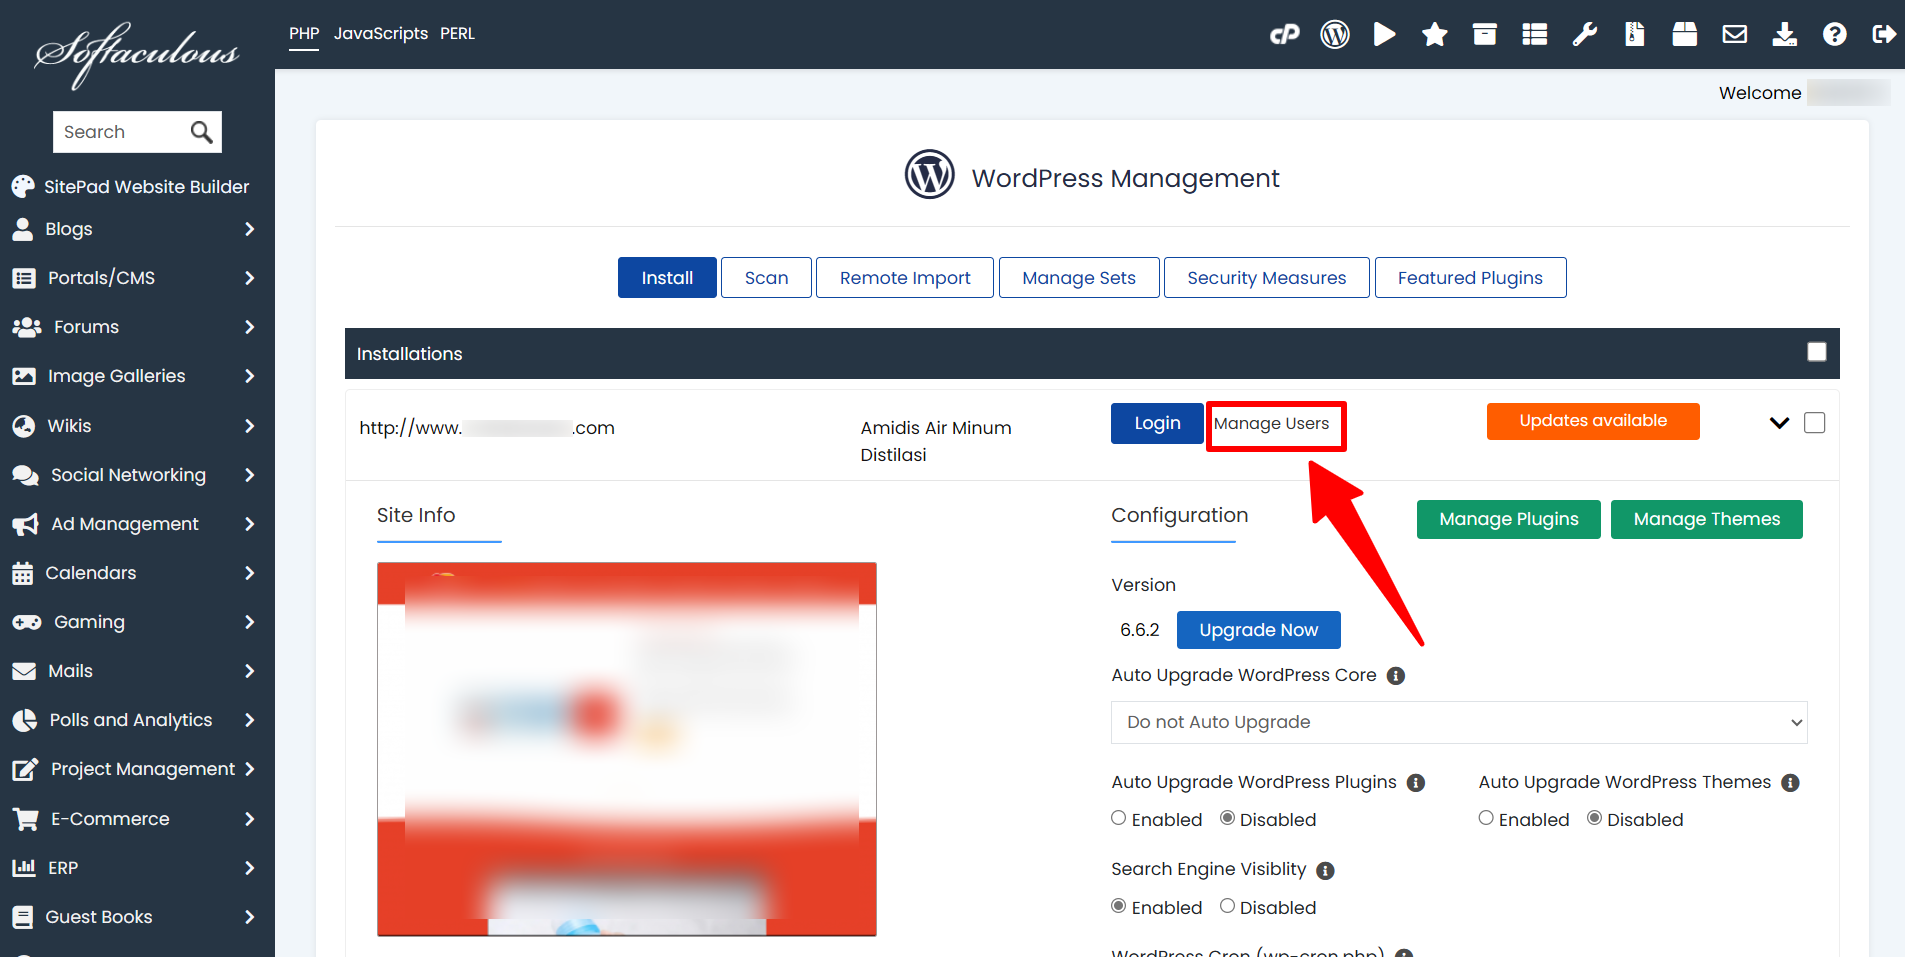1905x957 pixels.
Task: Click info icon beside Search Engine Visiblity
Action: click(x=1326, y=871)
